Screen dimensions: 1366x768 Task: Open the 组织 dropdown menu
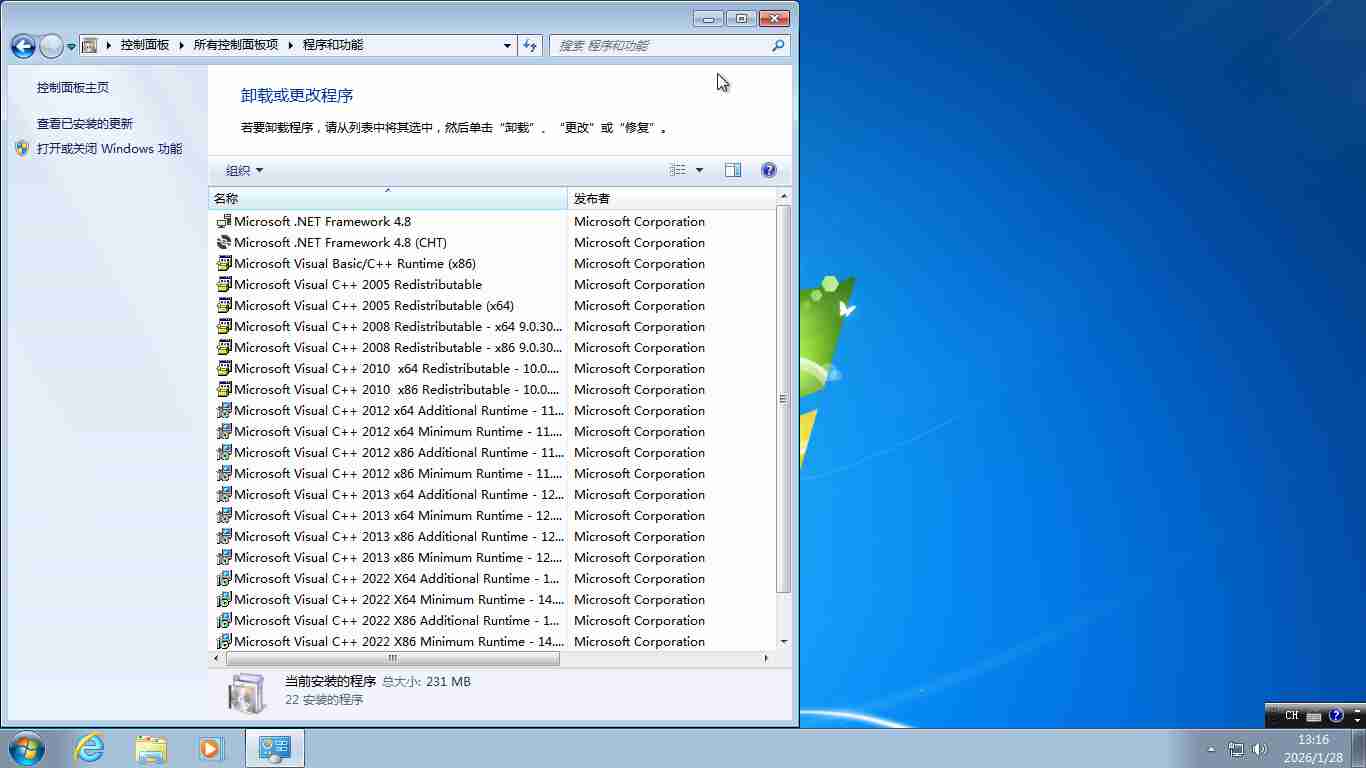click(x=244, y=171)
